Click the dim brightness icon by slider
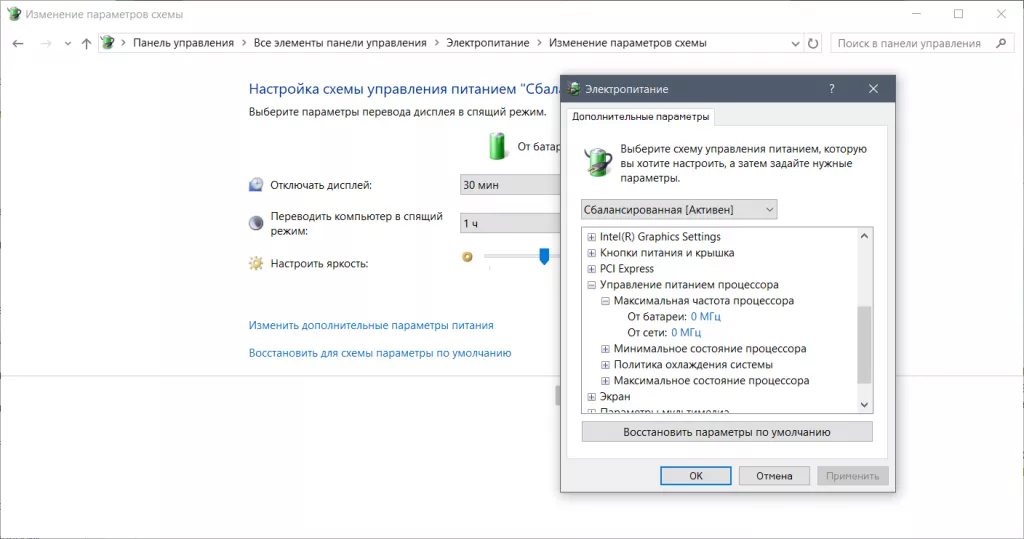This screenshot has width=1024, height=539. 467,257
